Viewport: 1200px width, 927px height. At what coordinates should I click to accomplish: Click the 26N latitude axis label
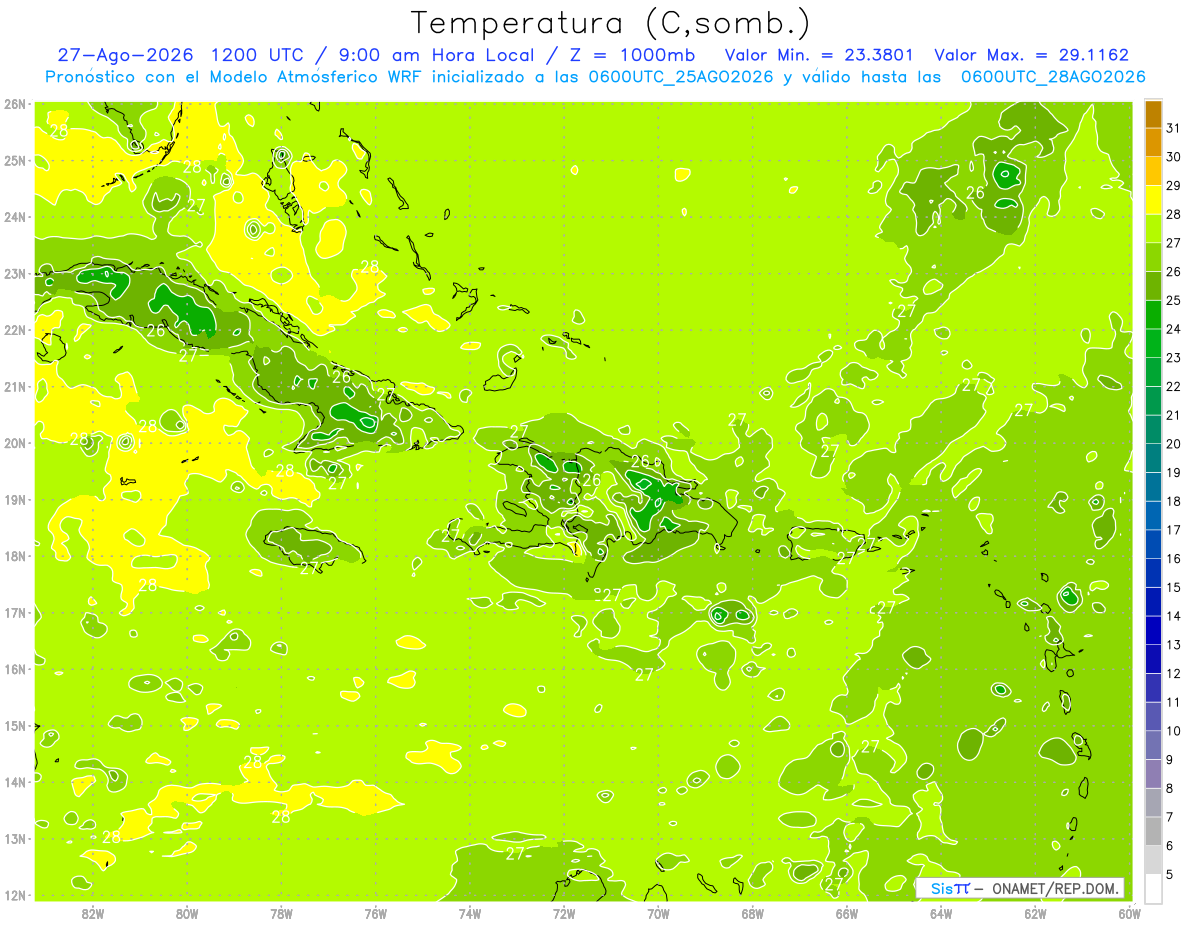coord(15,104)
